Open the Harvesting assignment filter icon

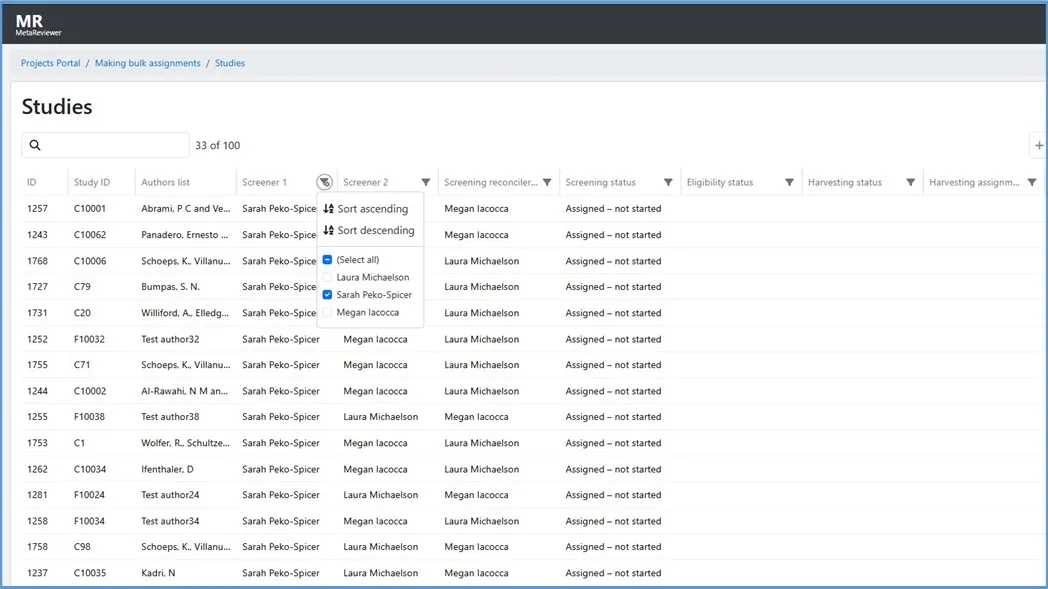[1032, 183]
